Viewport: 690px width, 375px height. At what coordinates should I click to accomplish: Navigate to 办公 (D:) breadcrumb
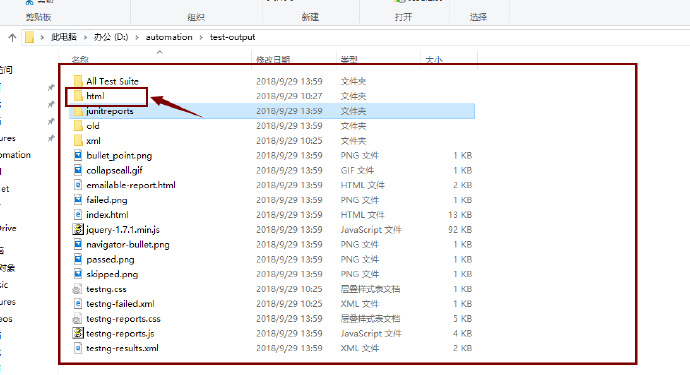pyautogui.click(x=111, y=37)
